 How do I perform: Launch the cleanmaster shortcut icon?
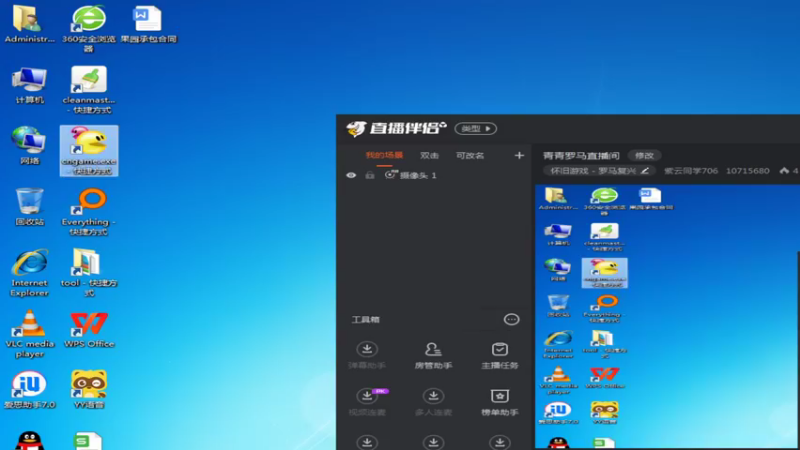point(89,89)
